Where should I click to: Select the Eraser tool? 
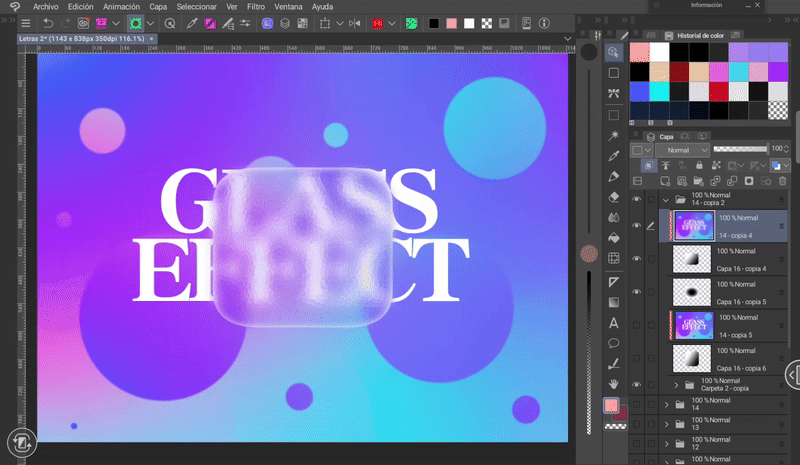coord(614,198)
